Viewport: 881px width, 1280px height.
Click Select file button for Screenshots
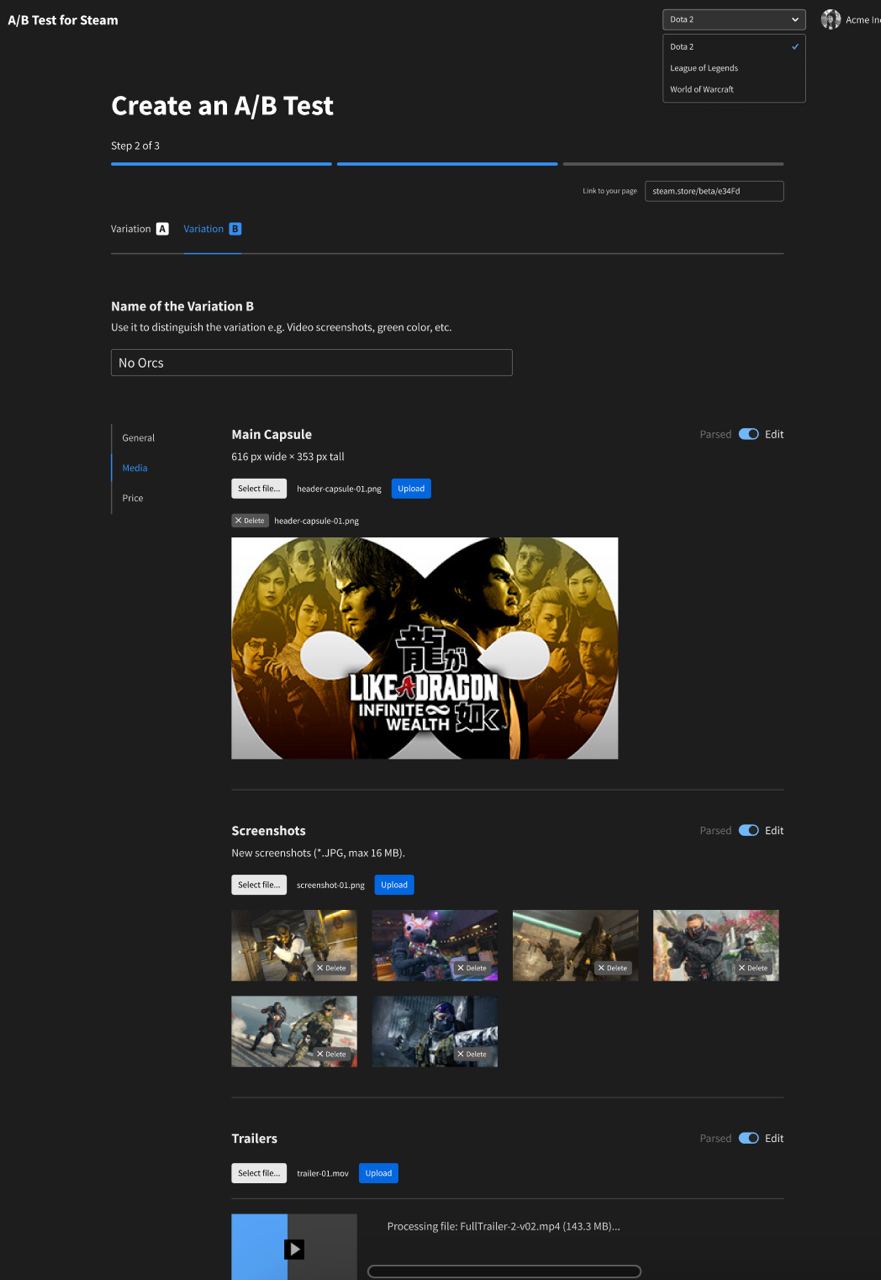click(259, 885)
